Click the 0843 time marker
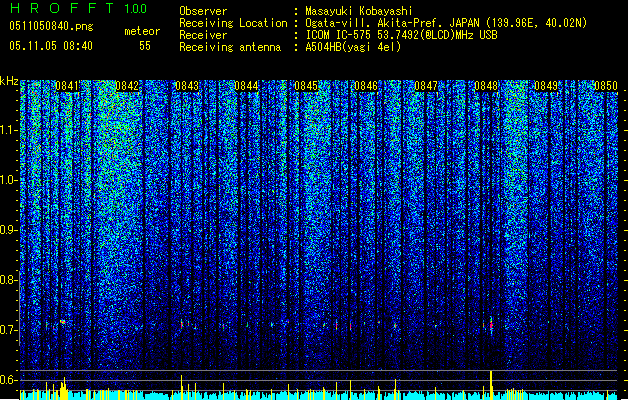Viewport: 629px width, 400px height. (187, 86)
